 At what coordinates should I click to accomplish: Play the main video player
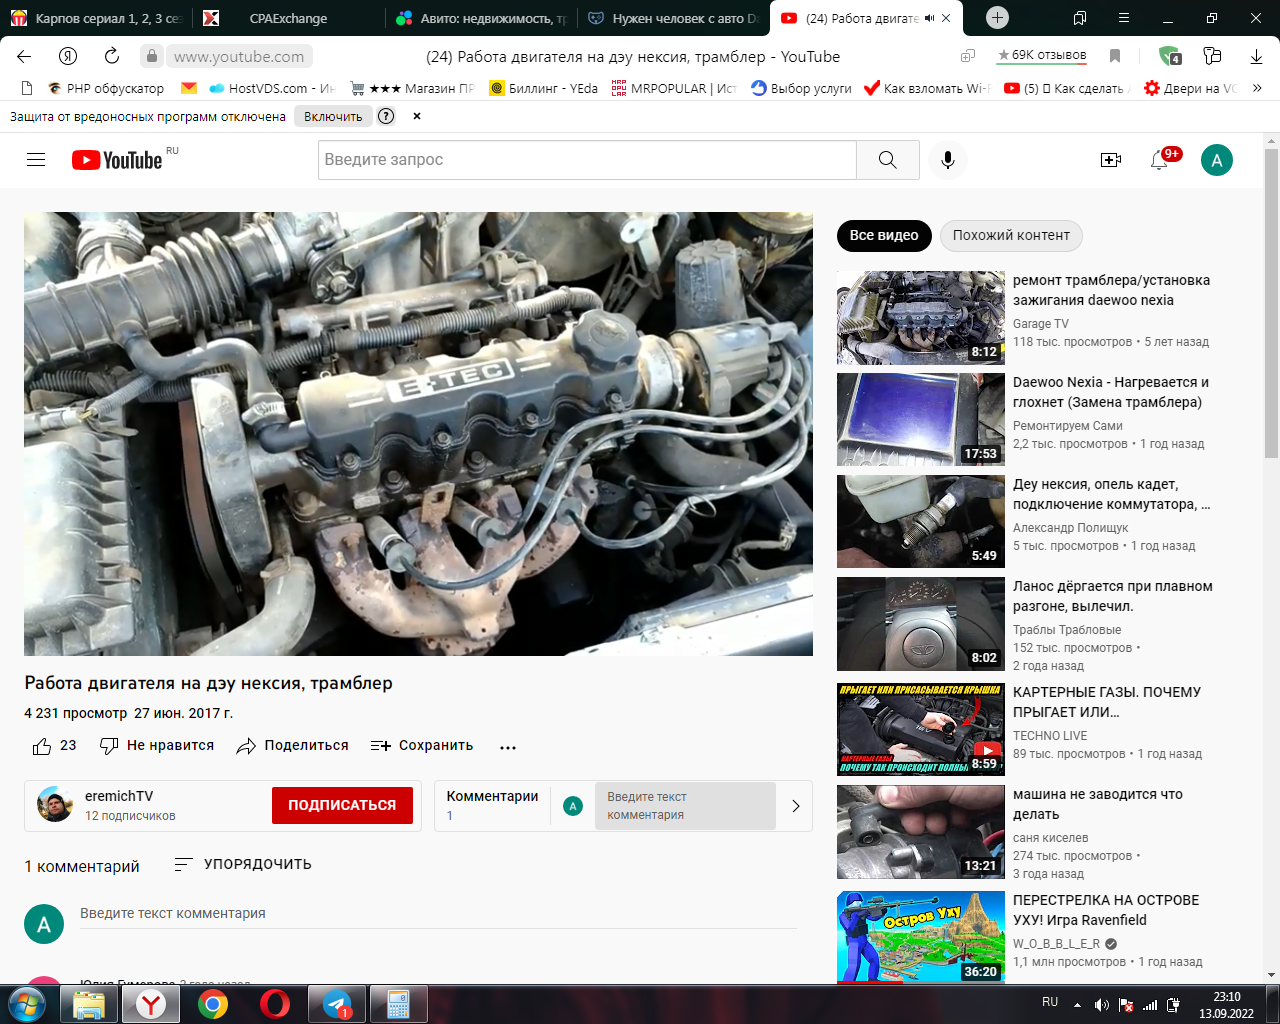[x=418, y=434]
